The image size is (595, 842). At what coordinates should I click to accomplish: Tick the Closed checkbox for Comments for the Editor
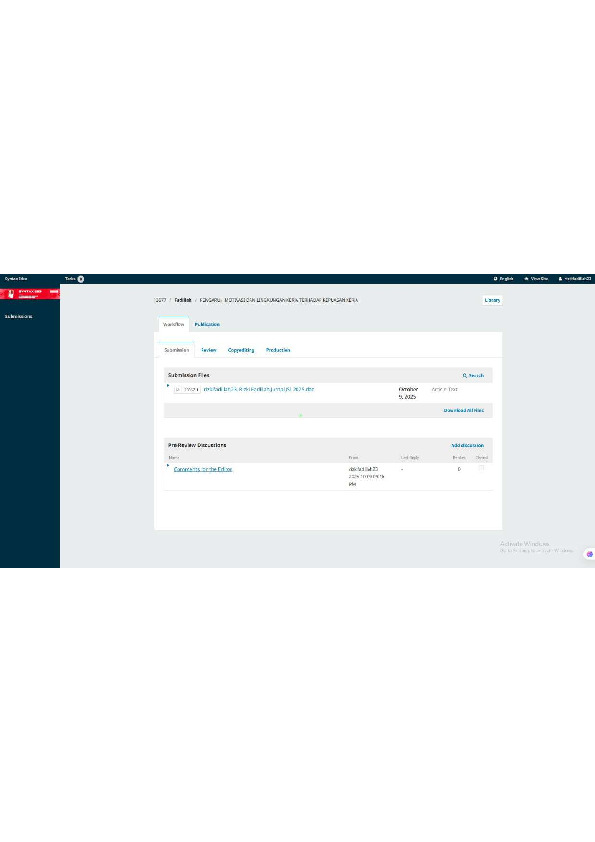point(481,468)
